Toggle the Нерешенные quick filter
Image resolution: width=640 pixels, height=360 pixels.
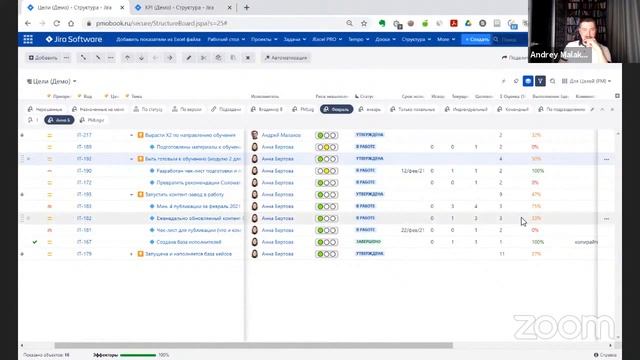(45, 109)
